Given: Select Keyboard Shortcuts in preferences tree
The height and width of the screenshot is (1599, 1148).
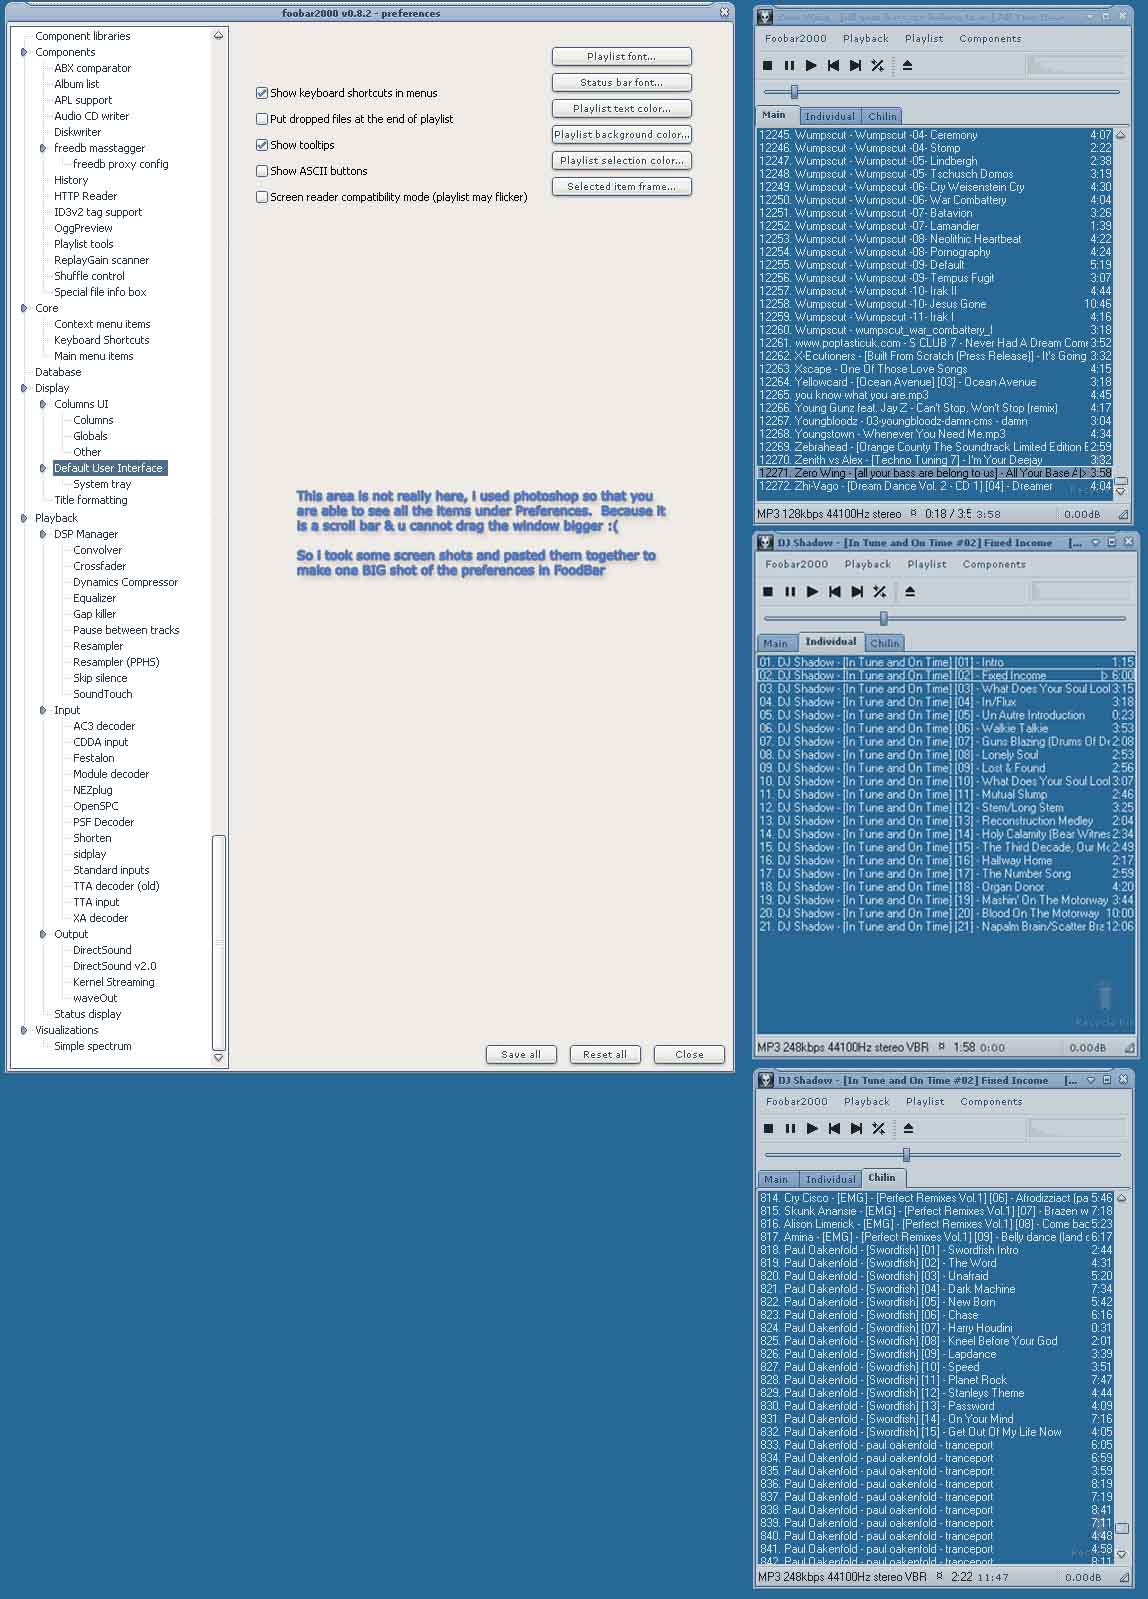Looking at the screenshot, I should pos(102,340).
